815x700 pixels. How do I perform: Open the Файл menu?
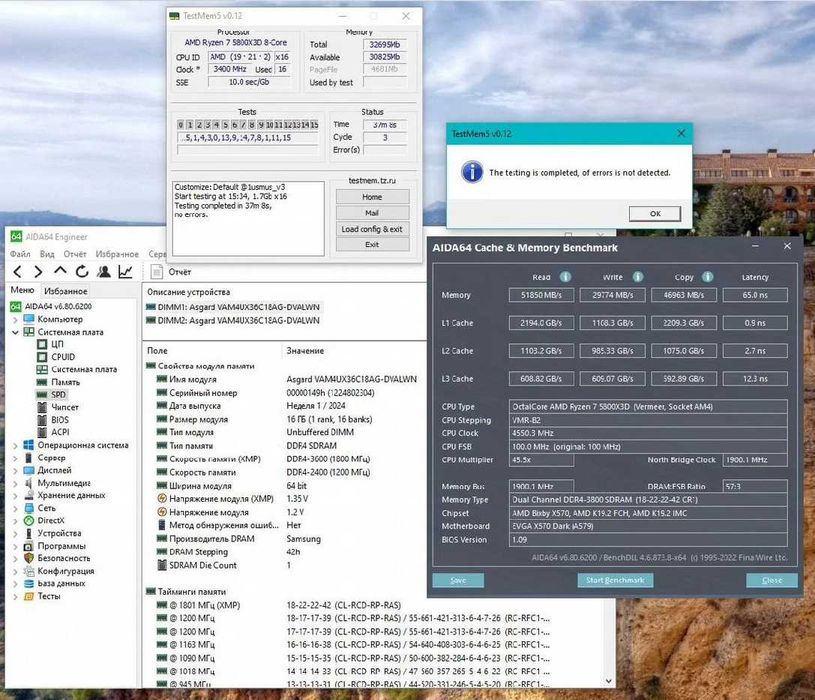tap(20, 254)
